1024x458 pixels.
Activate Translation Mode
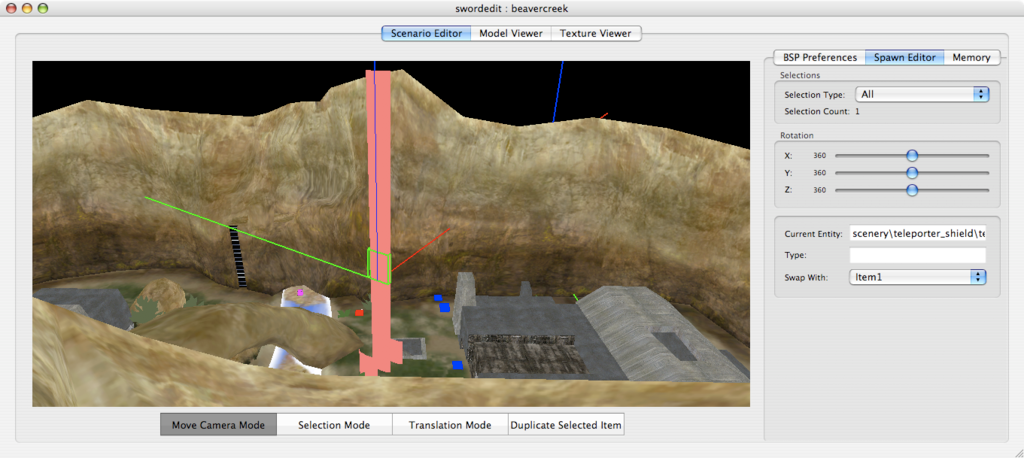click(x=450, y=425)
